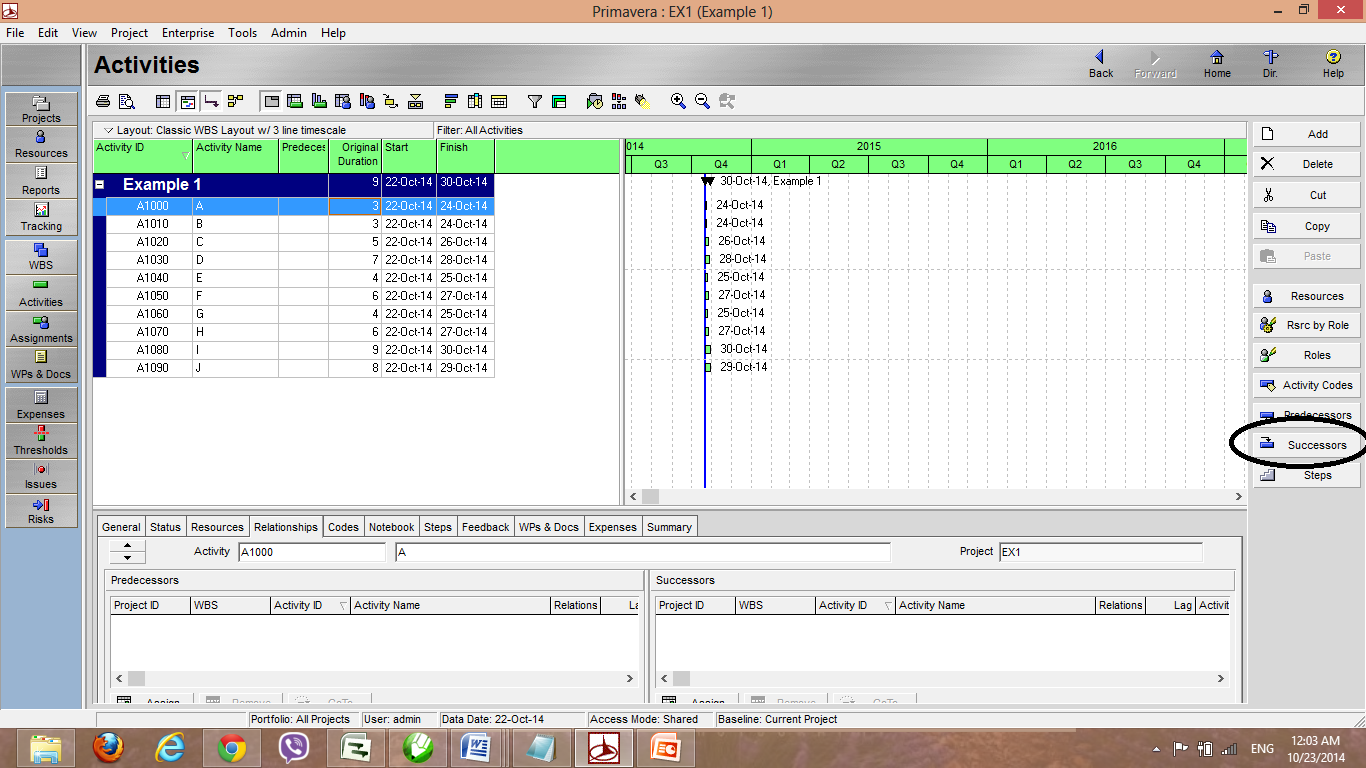Screen dimensions: 1366x768
Task: Click the Activity ID field showing A1000
Action: click(312, 552)
